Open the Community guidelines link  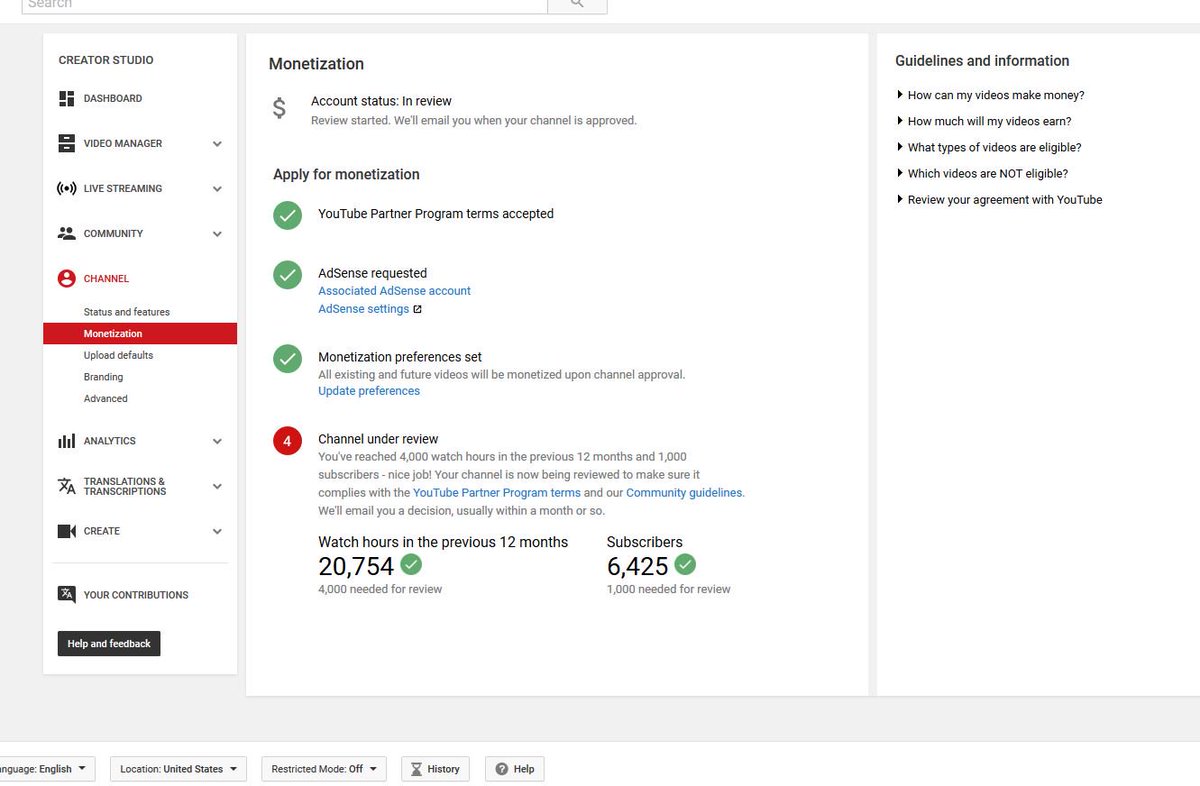point(685,493)
